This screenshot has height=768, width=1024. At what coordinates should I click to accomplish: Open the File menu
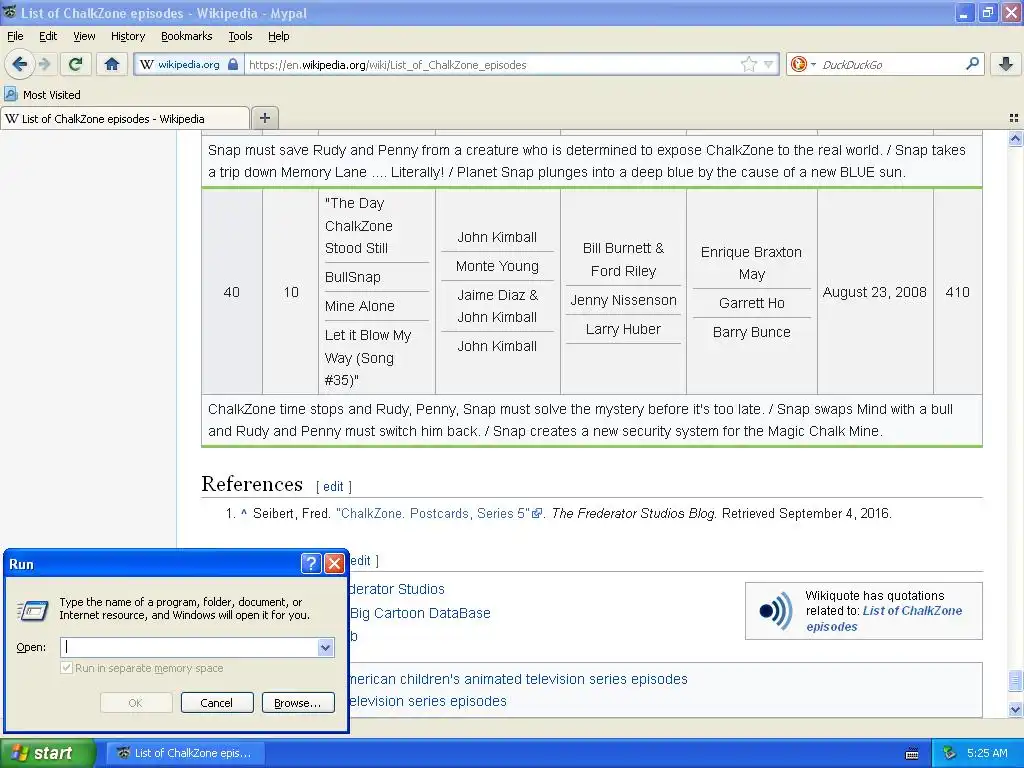point(15,36)
